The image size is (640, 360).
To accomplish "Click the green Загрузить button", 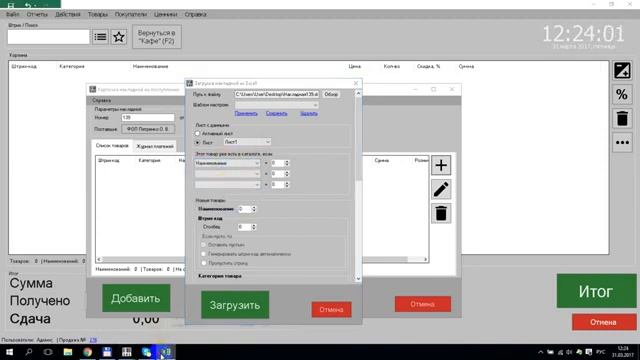I will click(235, 305).
